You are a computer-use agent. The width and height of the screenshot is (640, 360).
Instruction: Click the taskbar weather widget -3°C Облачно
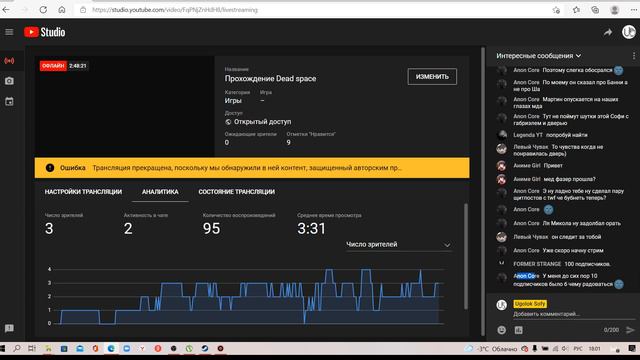tap(491, 349)
